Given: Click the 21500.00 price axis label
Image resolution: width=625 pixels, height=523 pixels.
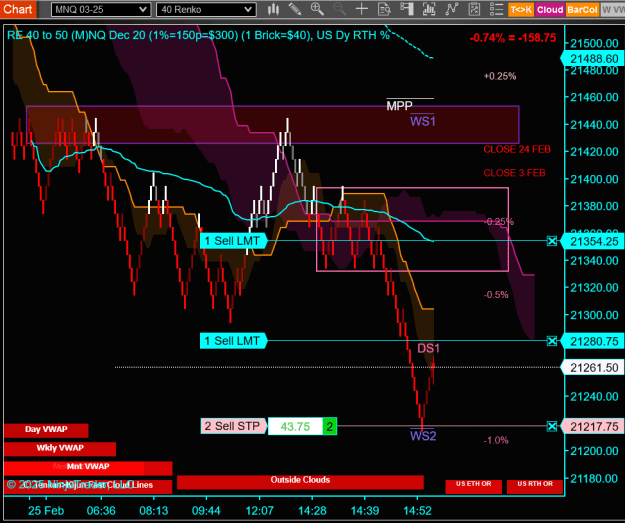Looking at the screenshot, I should pyautogui.click(x=594, y=43).
